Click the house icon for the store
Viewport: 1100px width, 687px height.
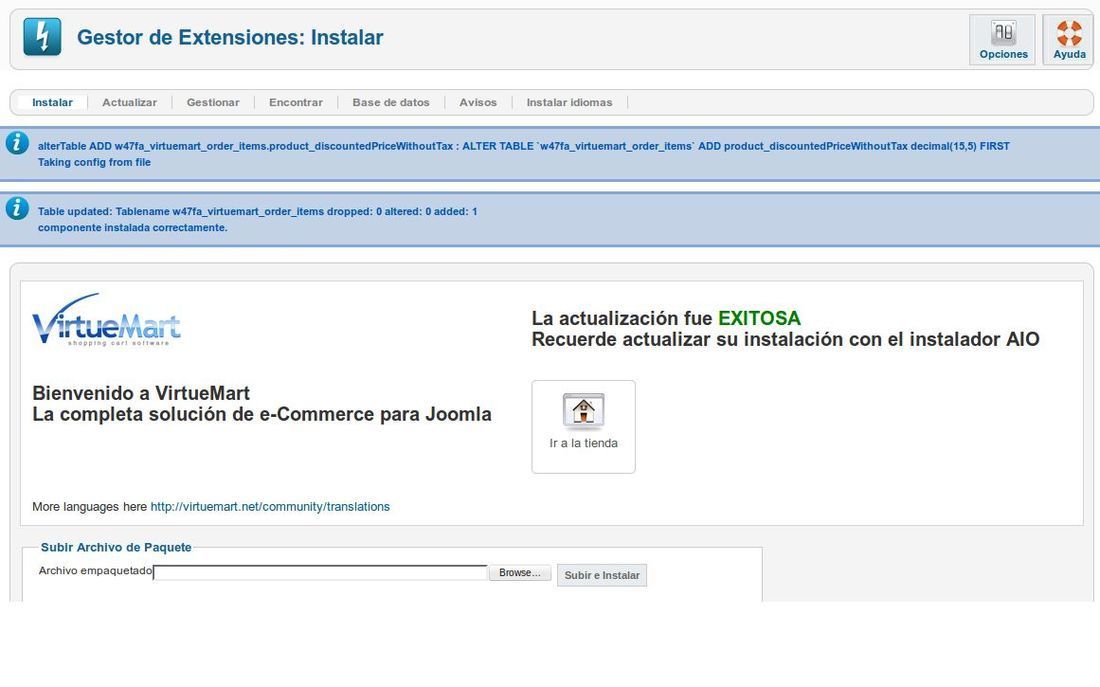coord(583,411)
